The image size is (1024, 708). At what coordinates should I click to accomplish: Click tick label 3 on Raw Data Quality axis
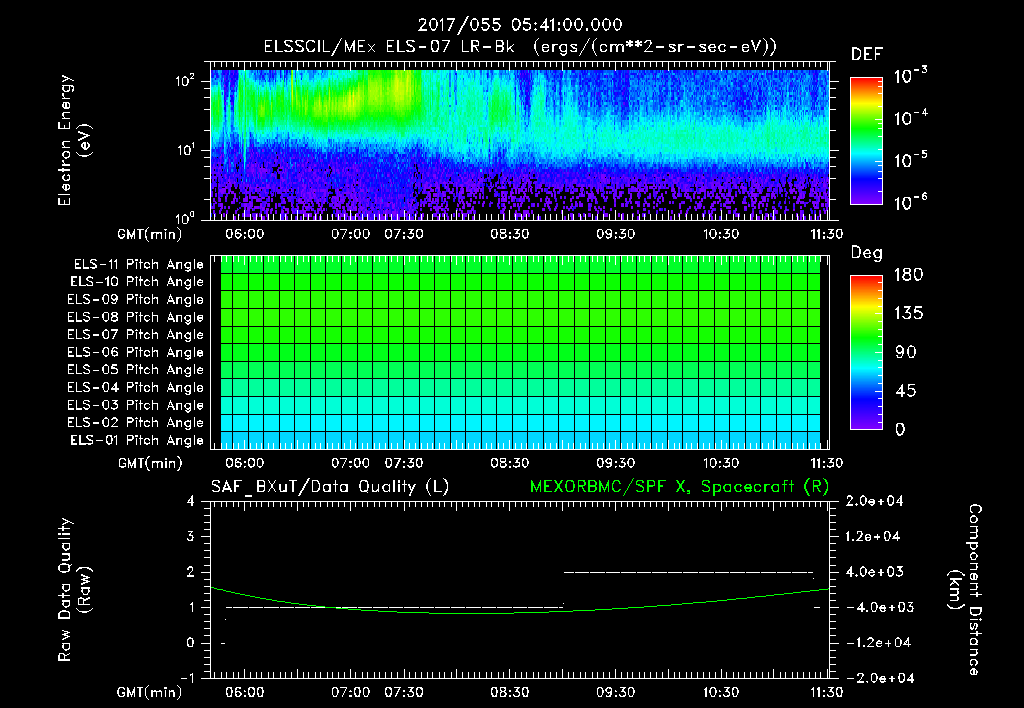coord(191,537)
